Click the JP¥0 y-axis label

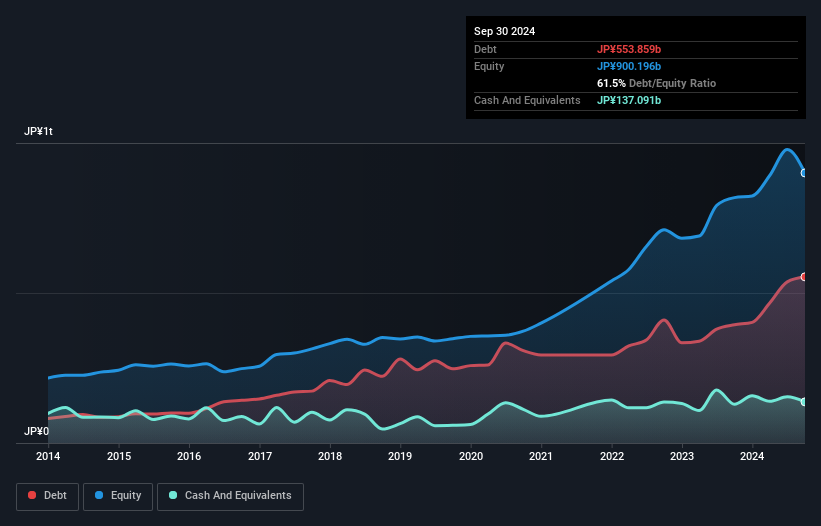36,431
